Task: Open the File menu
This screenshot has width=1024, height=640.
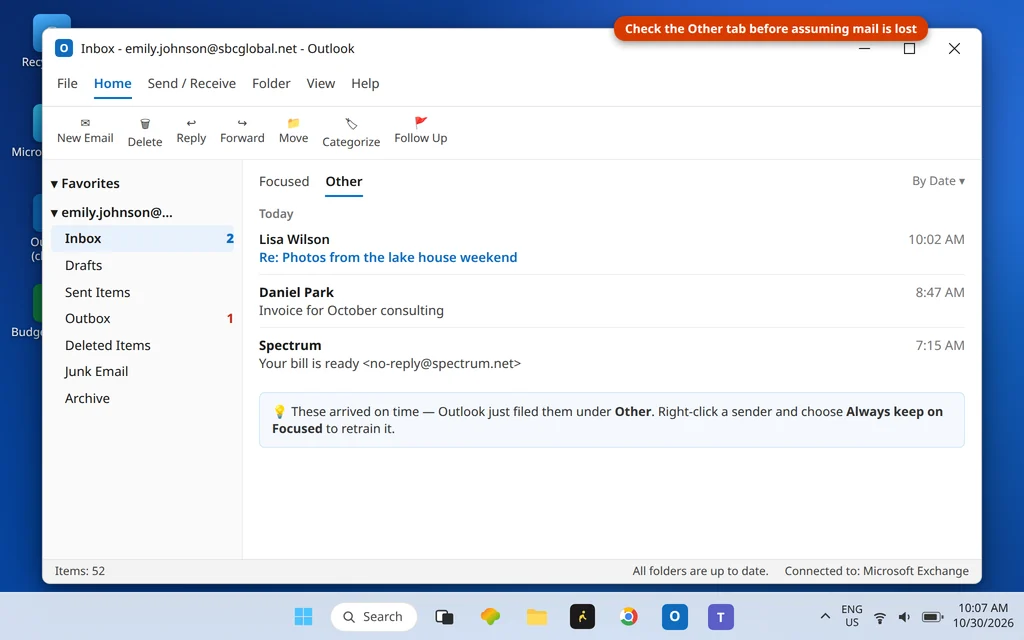Action: pyautogui.click(x=67, y=84)
